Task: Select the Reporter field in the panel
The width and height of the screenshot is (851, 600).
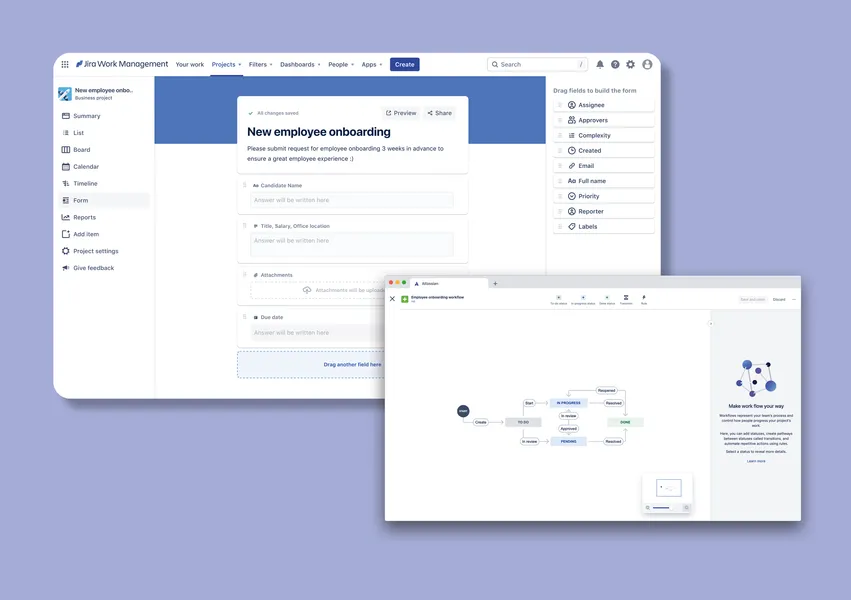Action: point(604,211)
